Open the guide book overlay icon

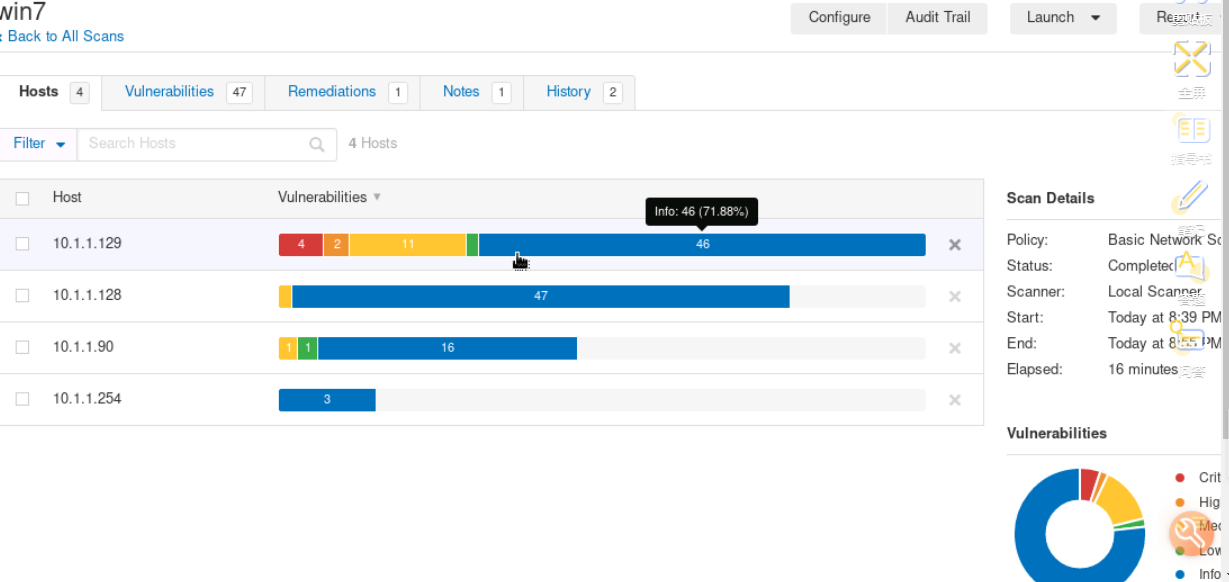[x=1191, y=129]
